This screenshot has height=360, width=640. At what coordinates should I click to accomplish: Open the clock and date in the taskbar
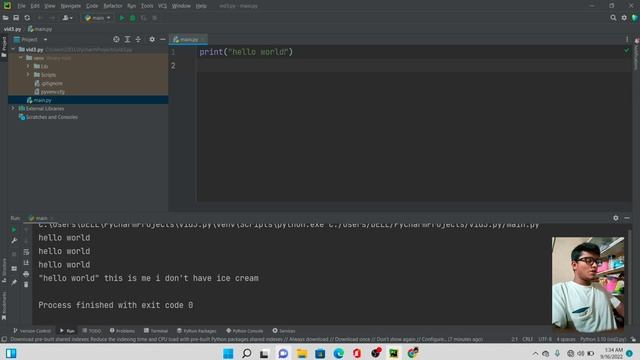611,353
